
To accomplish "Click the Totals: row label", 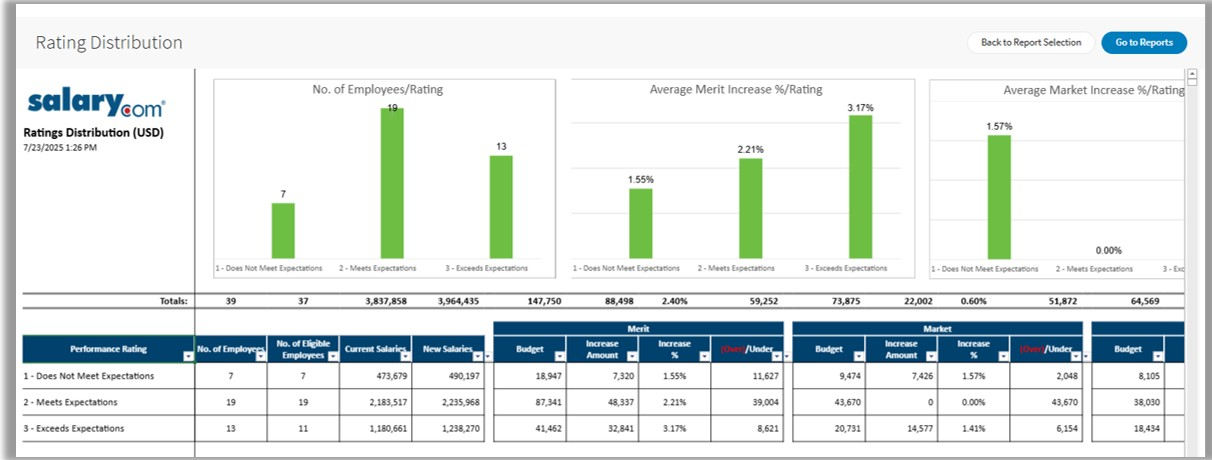I will click(174, 300).
